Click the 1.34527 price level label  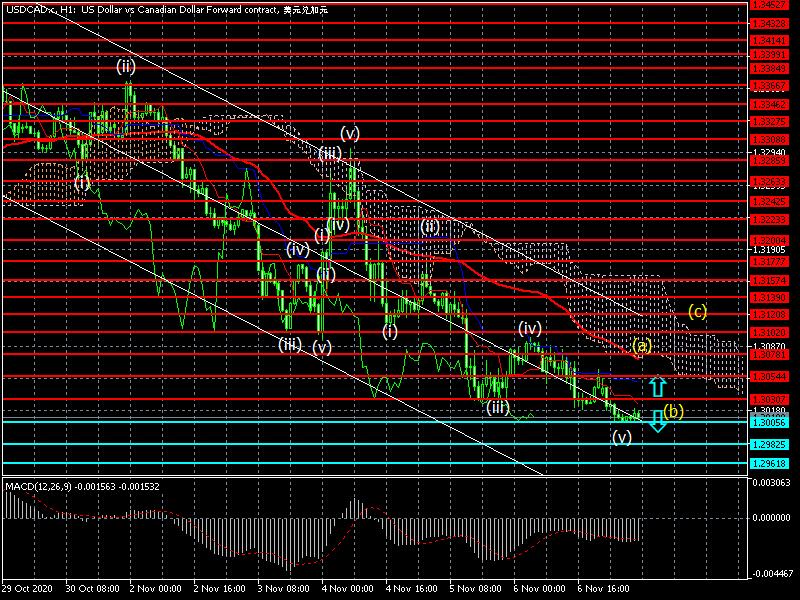[769, 6]
